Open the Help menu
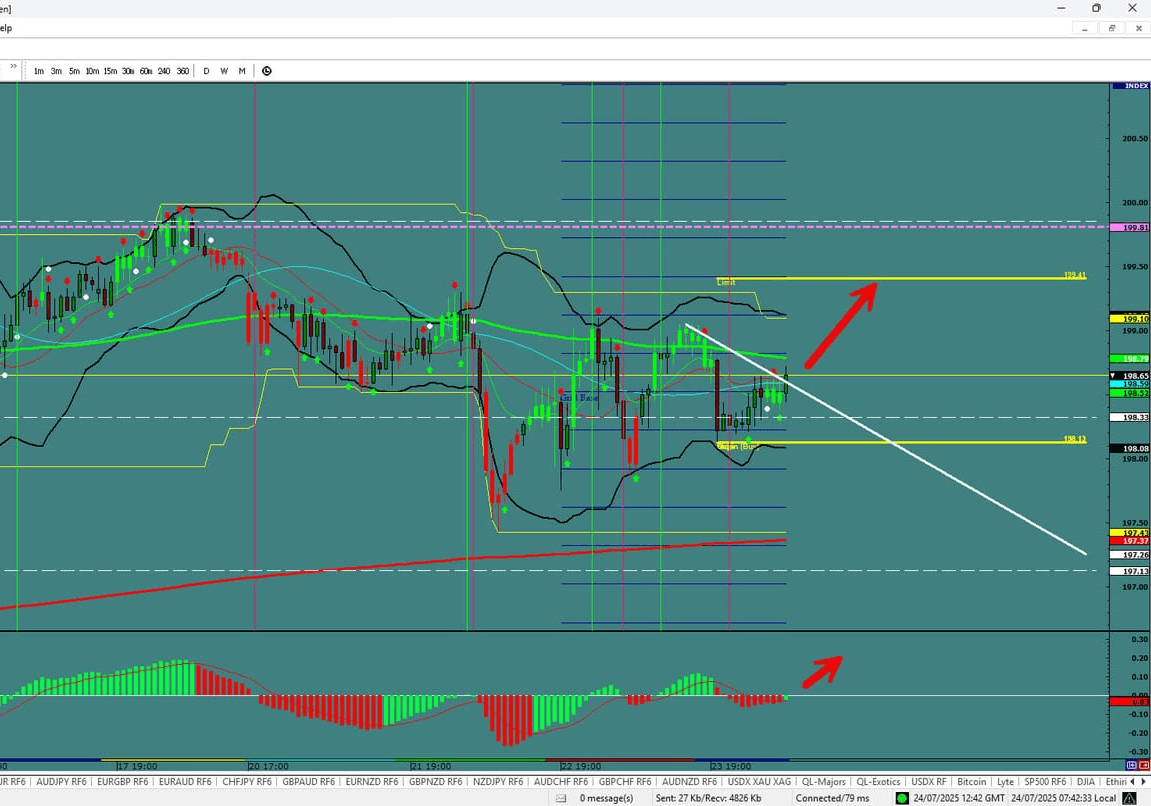 (x=6, y=28)
